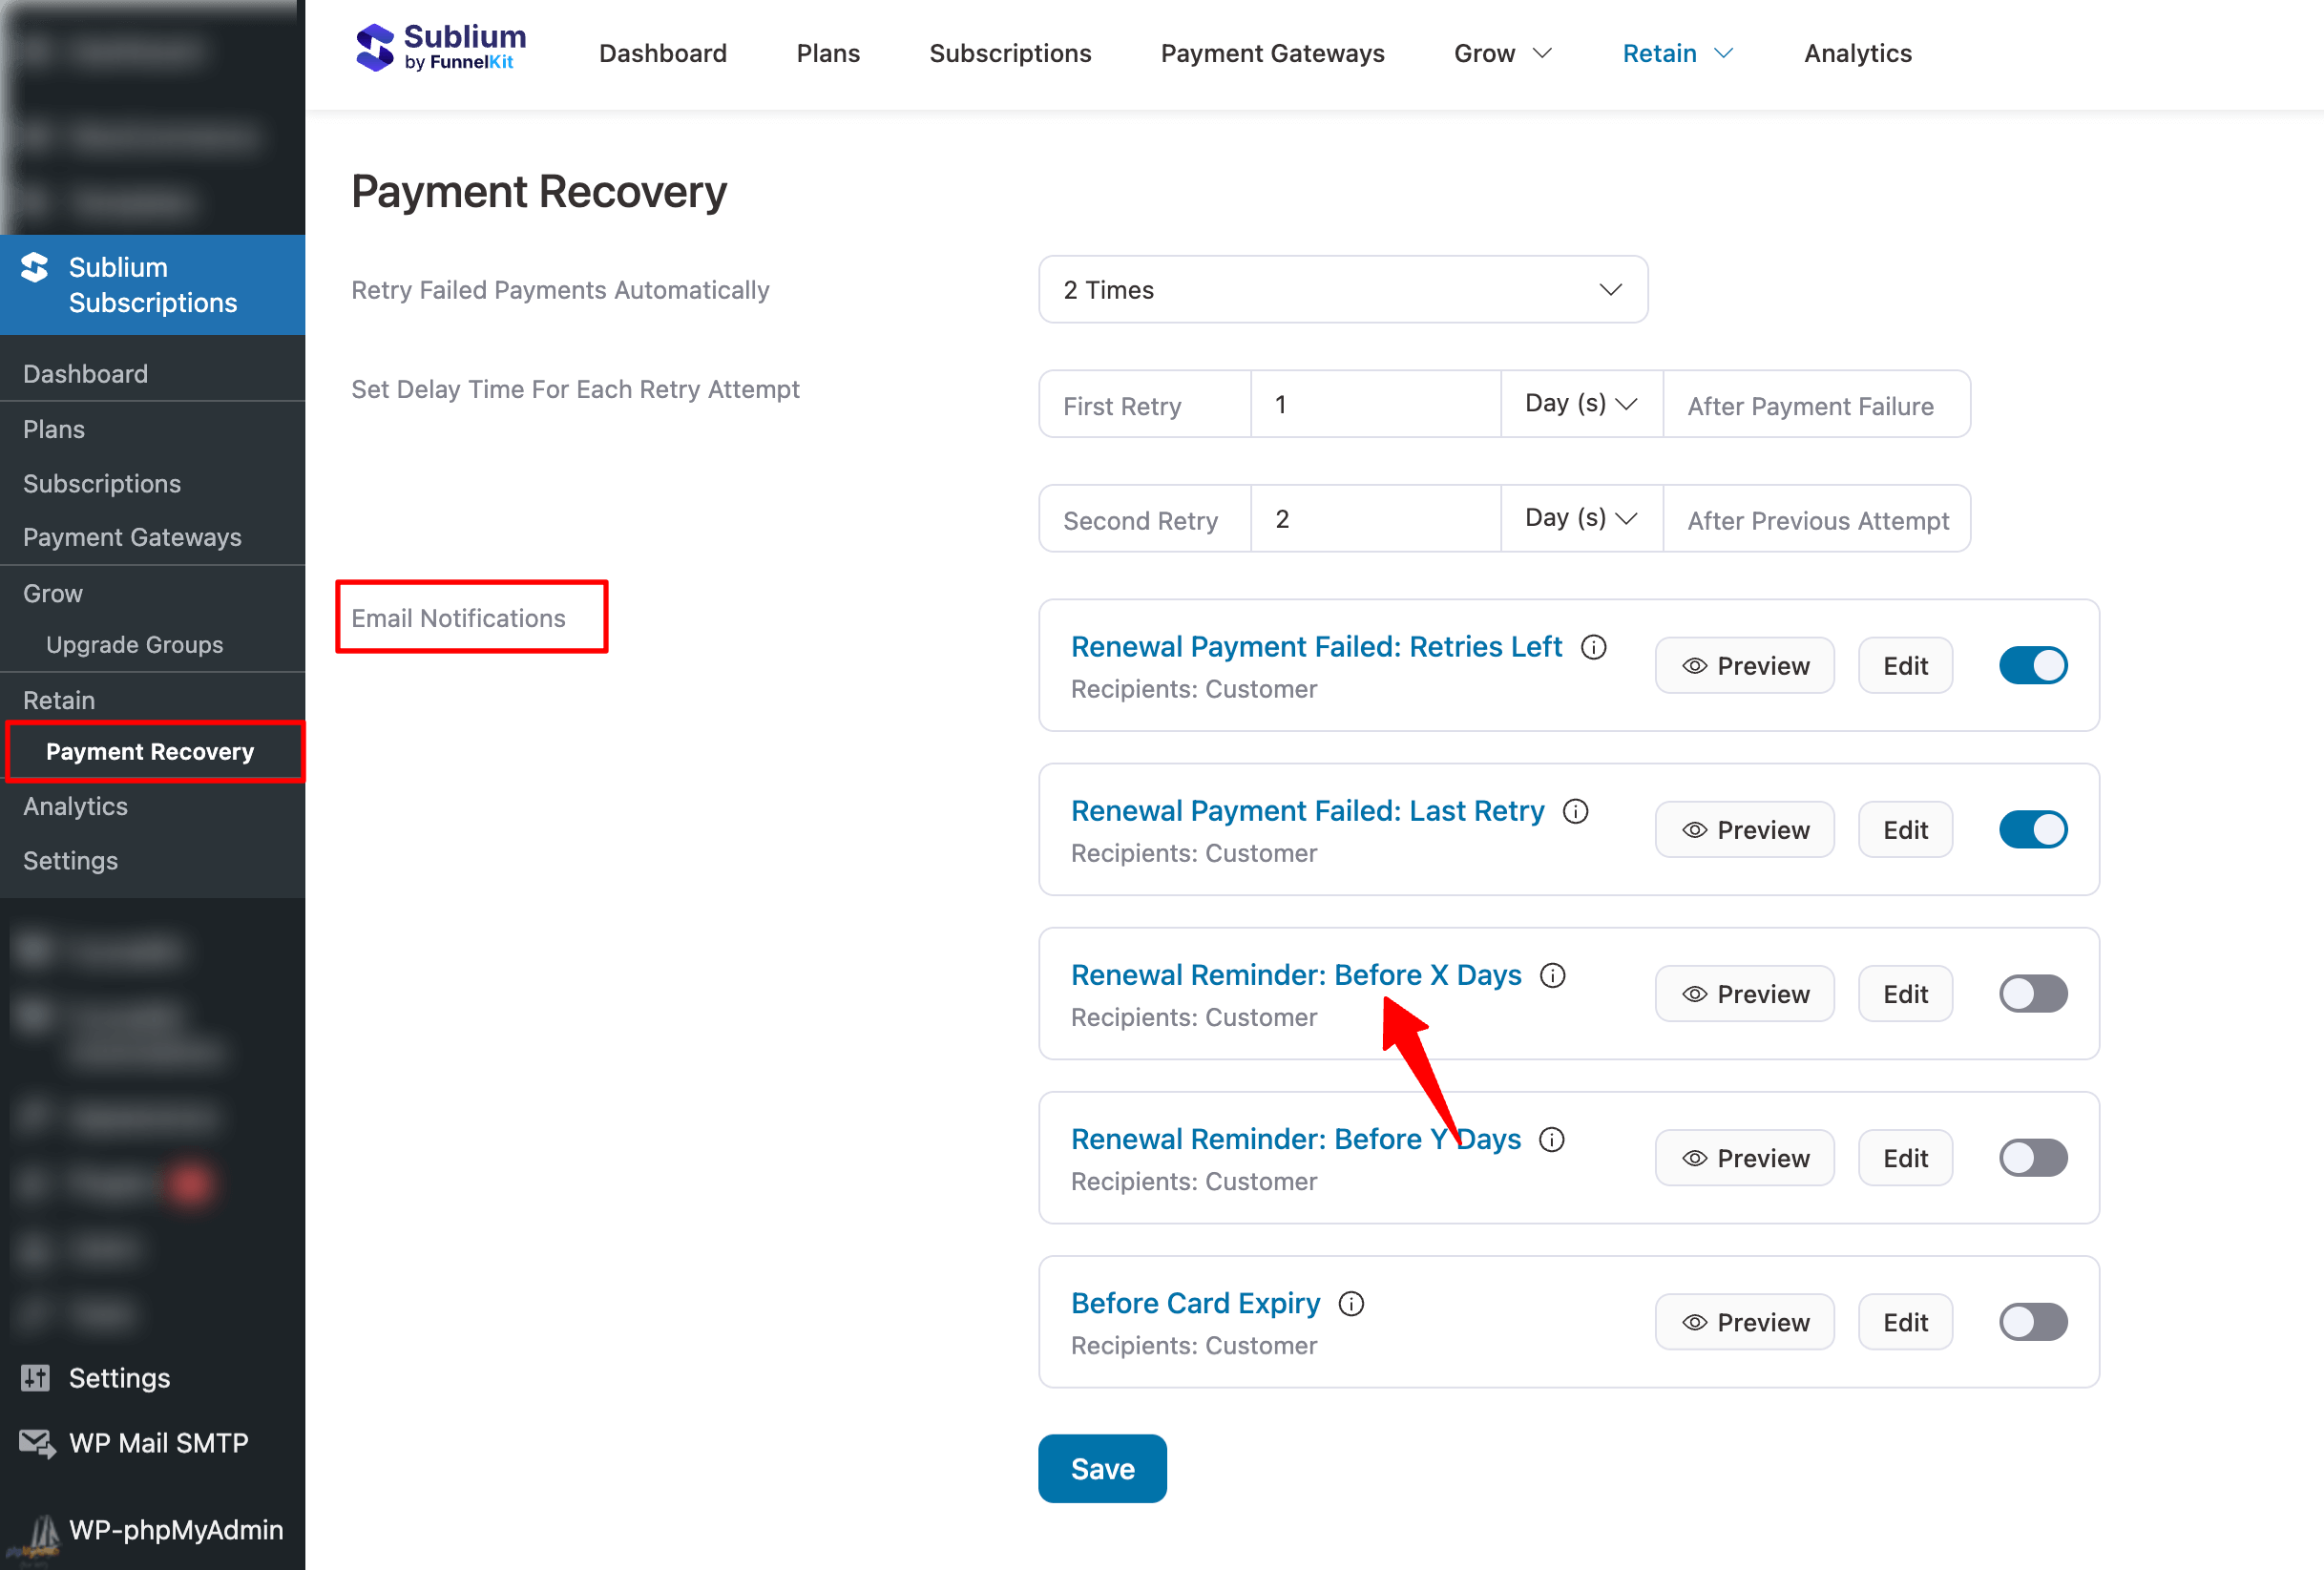The height and width of the screenshot is (1570, 2324).
Task: Disable Renewal Payment Failed: Retries Left toggle
Action: tap(2032, 665)
